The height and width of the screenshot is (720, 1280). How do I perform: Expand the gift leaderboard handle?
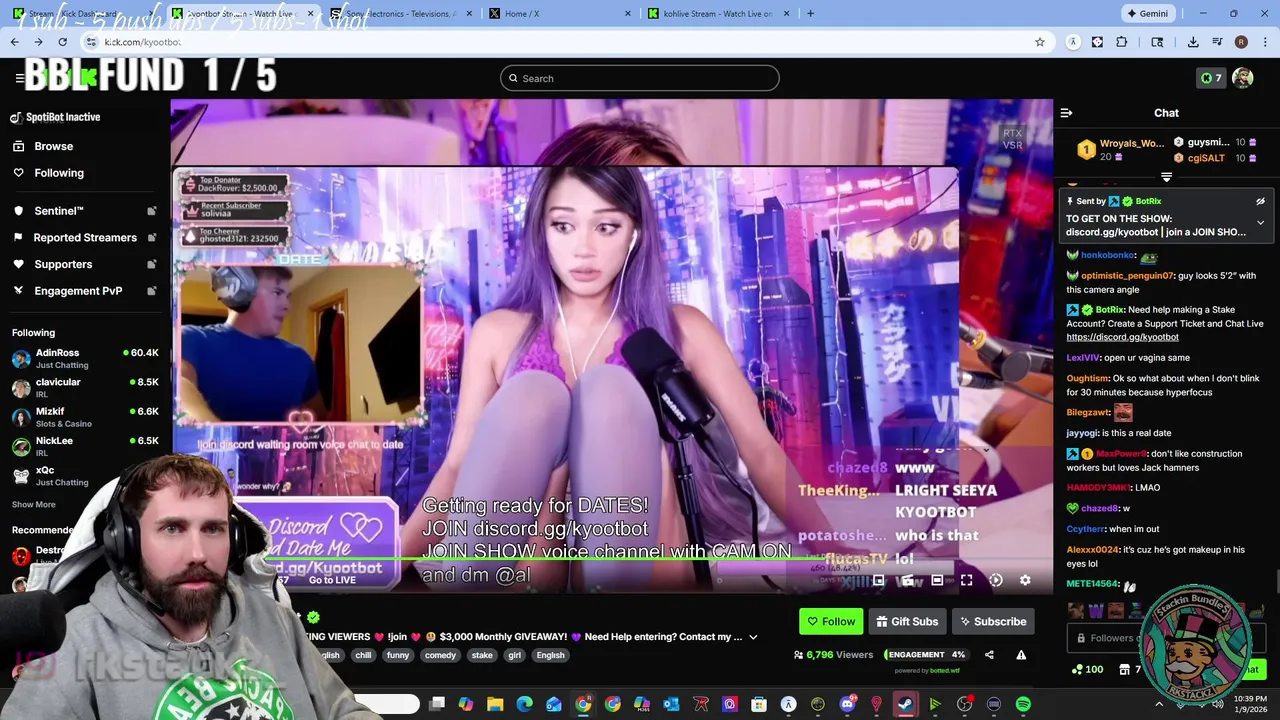pos(1166,177)
